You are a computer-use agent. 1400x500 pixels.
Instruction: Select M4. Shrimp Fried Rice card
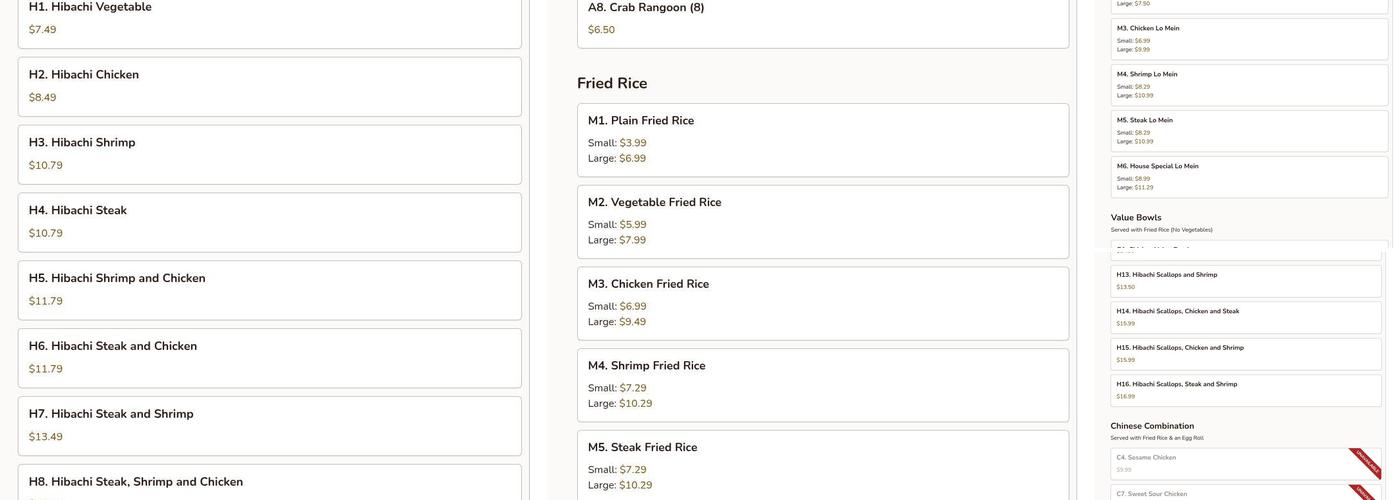822,385
